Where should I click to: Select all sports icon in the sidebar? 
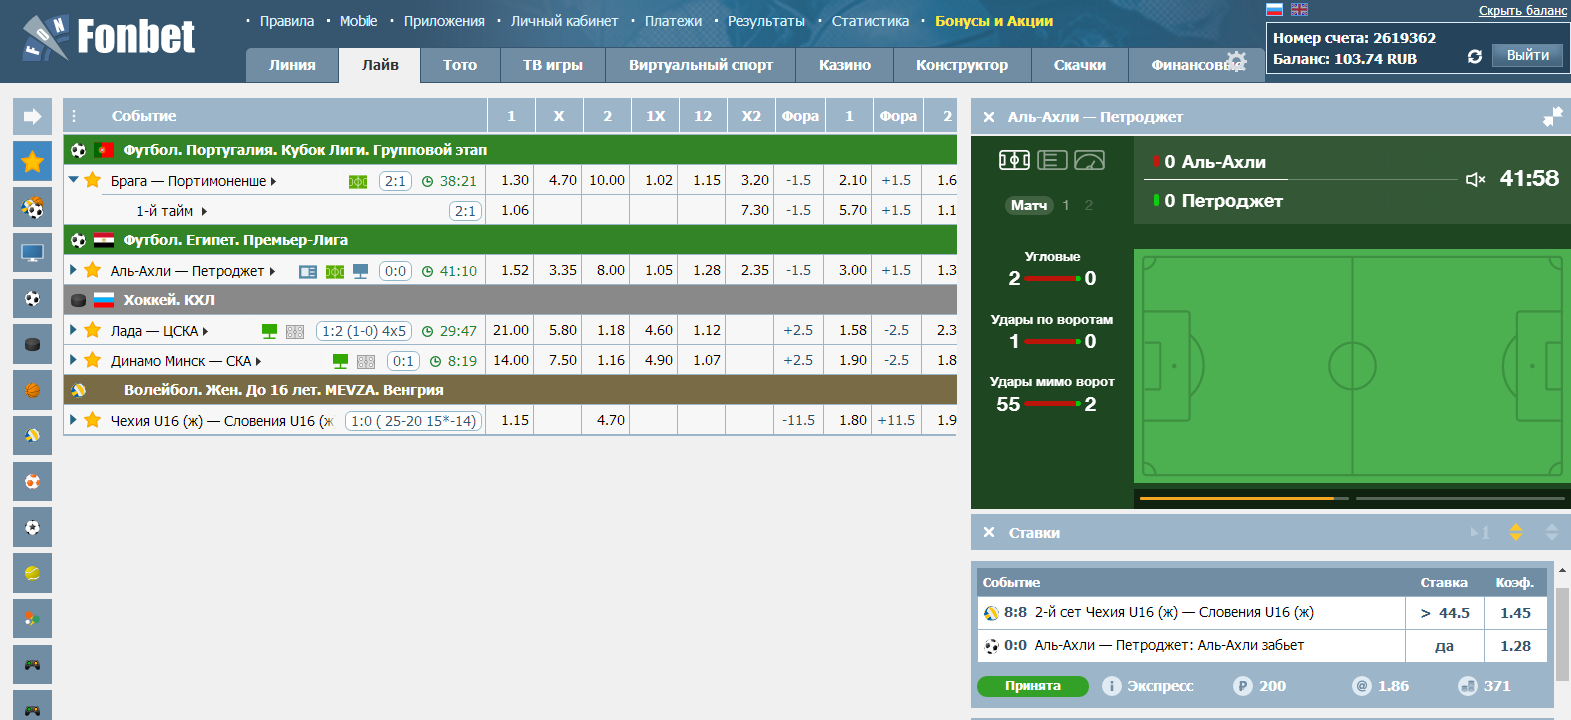[x=32, y=207]
